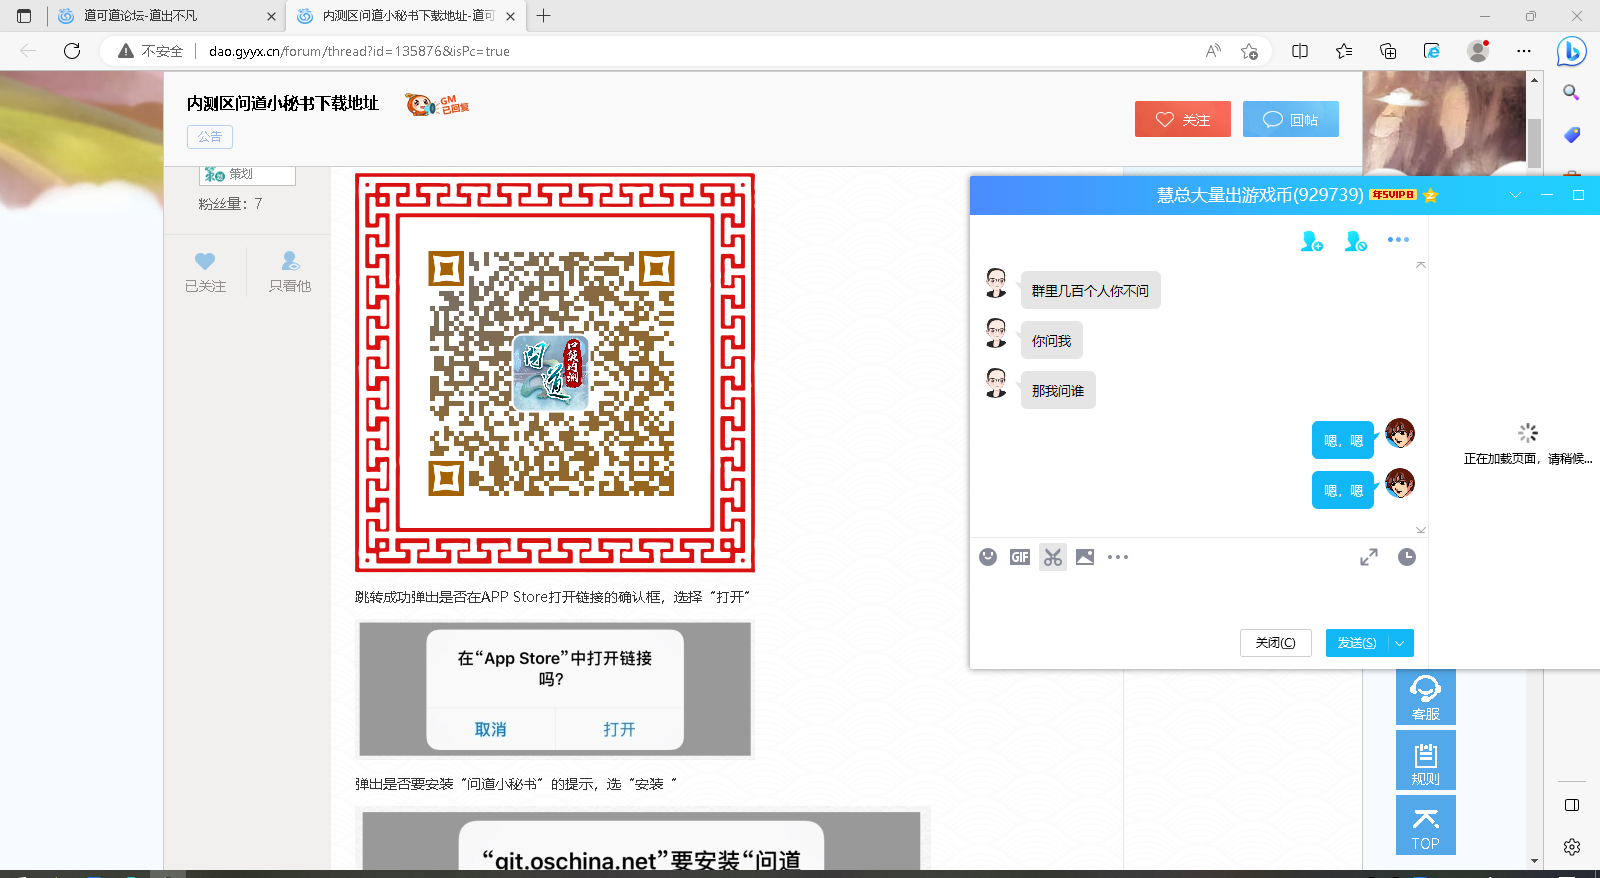Click the send picture icon in chat
The width and height of the screenshot is (1600, 878).
coord(1085,557)
